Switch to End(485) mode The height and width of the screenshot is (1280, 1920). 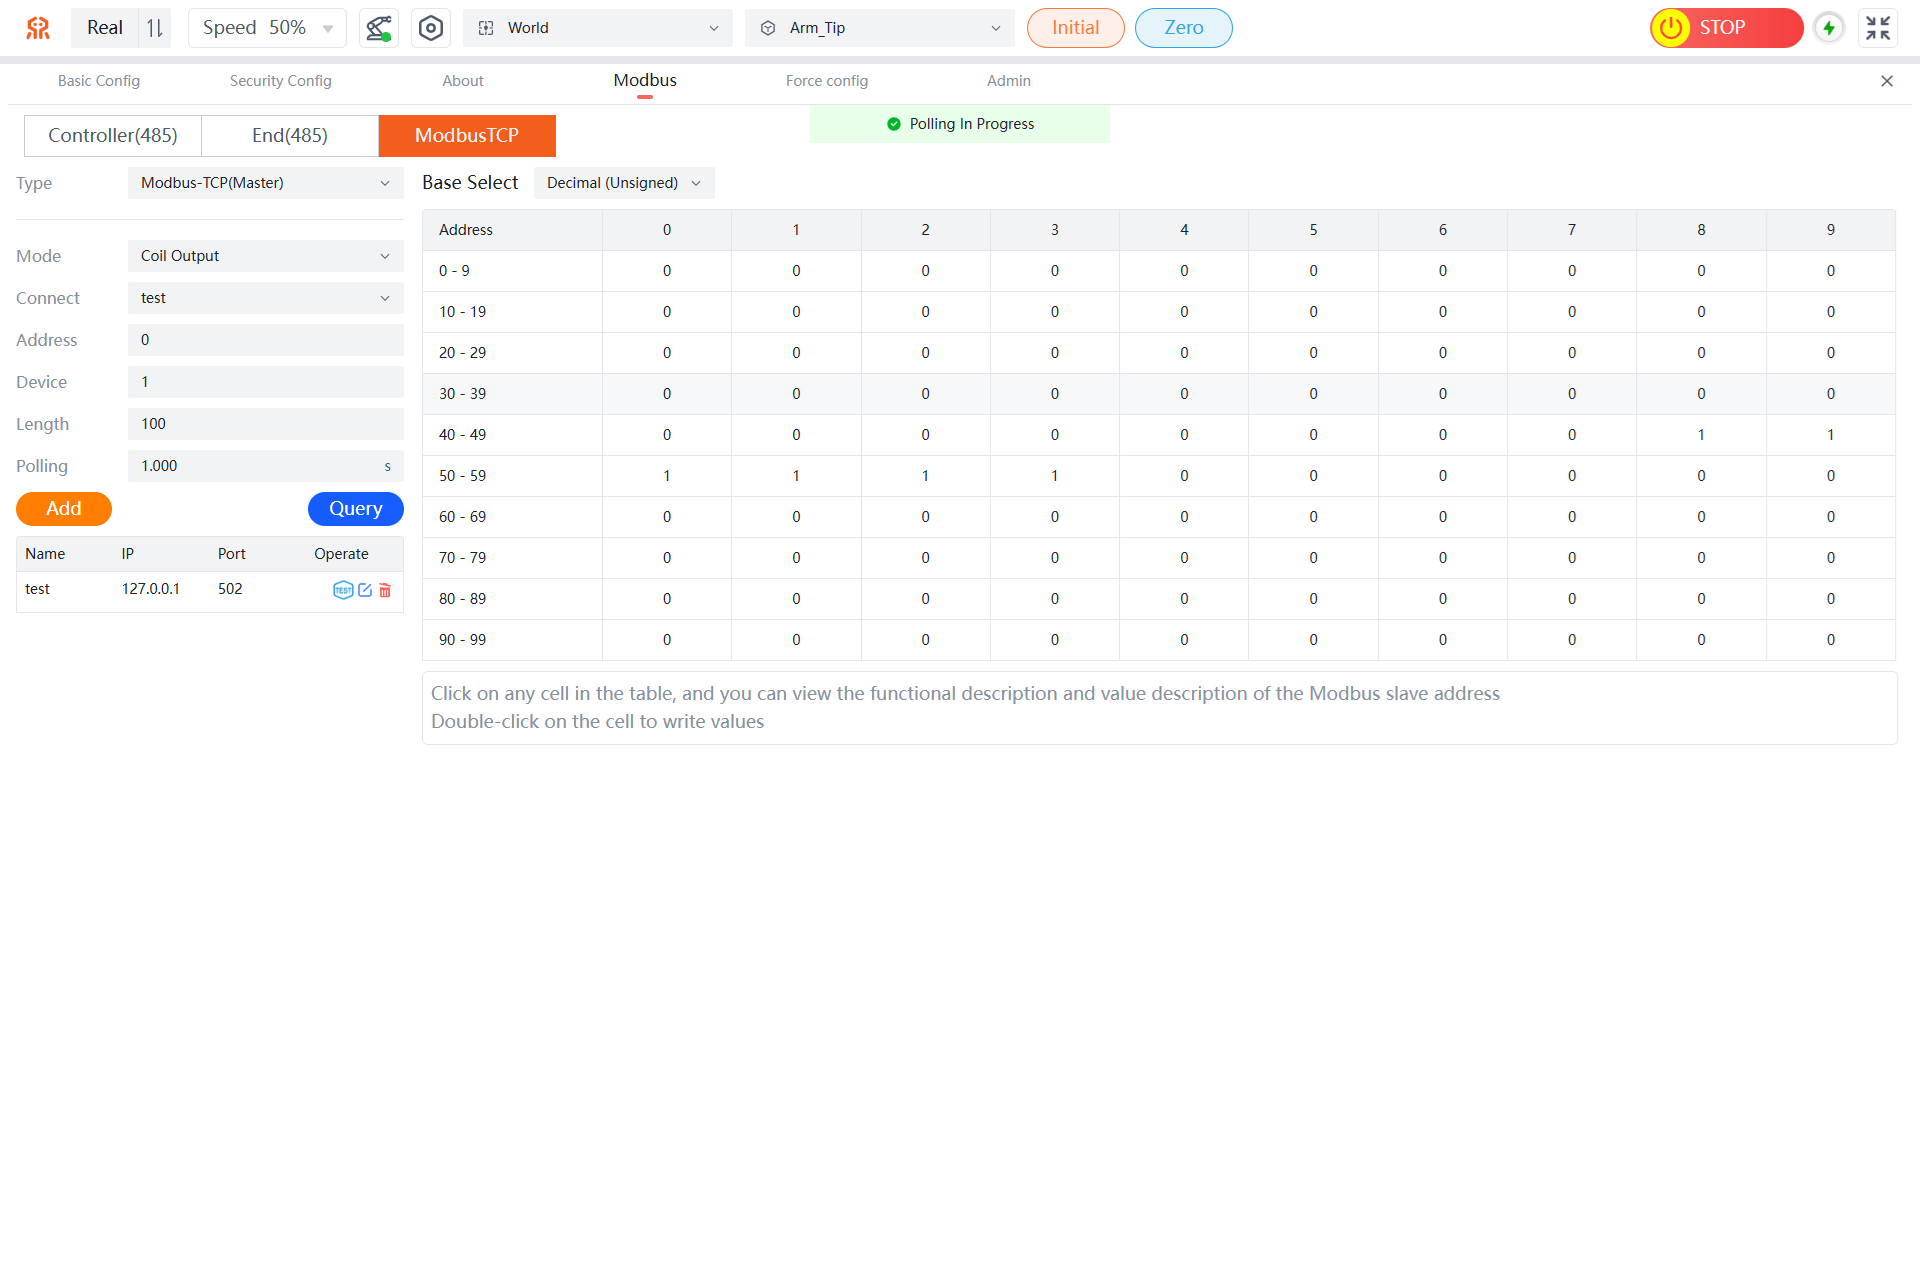pos(290,135)
